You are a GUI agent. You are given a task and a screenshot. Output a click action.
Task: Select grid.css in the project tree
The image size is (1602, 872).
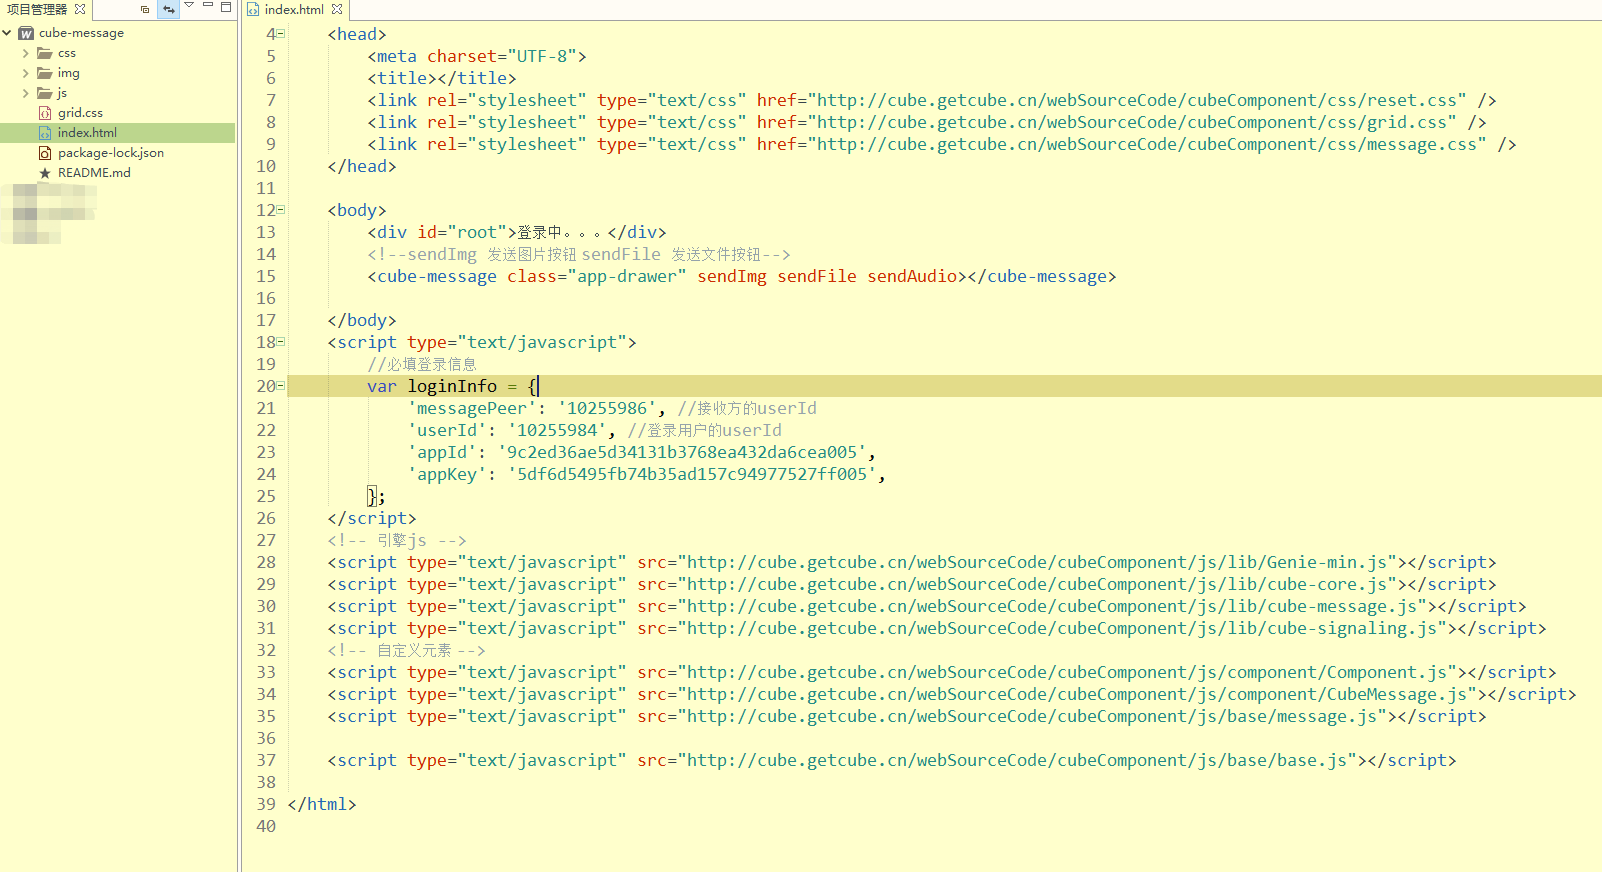point(80,113)
